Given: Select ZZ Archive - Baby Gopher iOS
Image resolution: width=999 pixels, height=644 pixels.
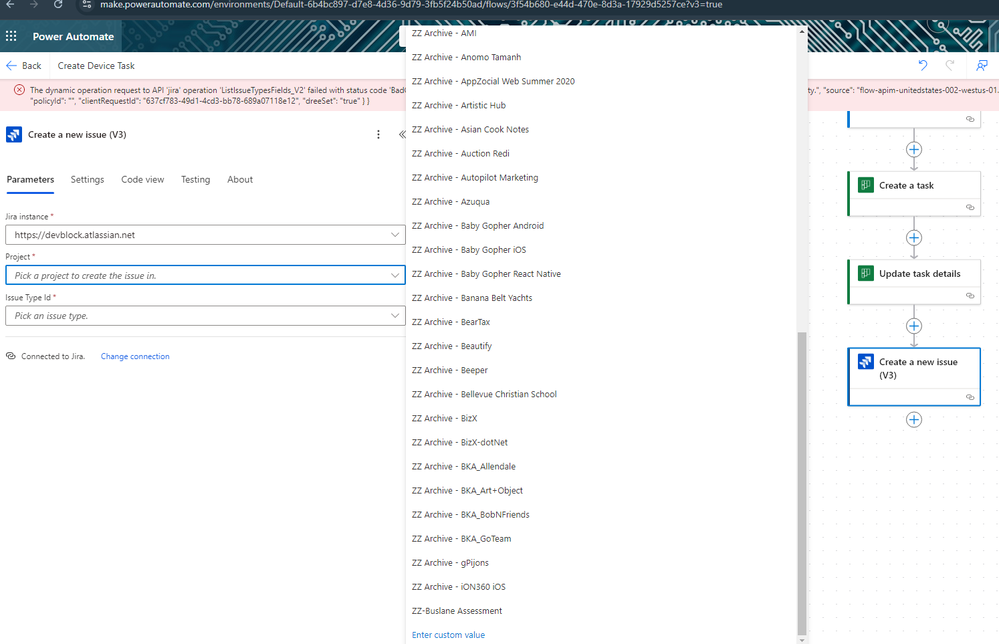Looking at the screenshot, I should (x=469, y=250).
